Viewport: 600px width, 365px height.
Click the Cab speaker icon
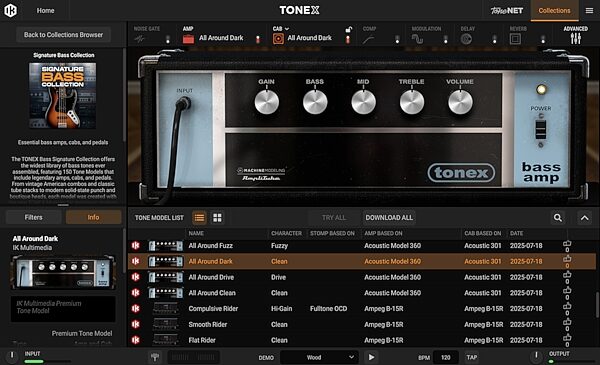point(278,39)
